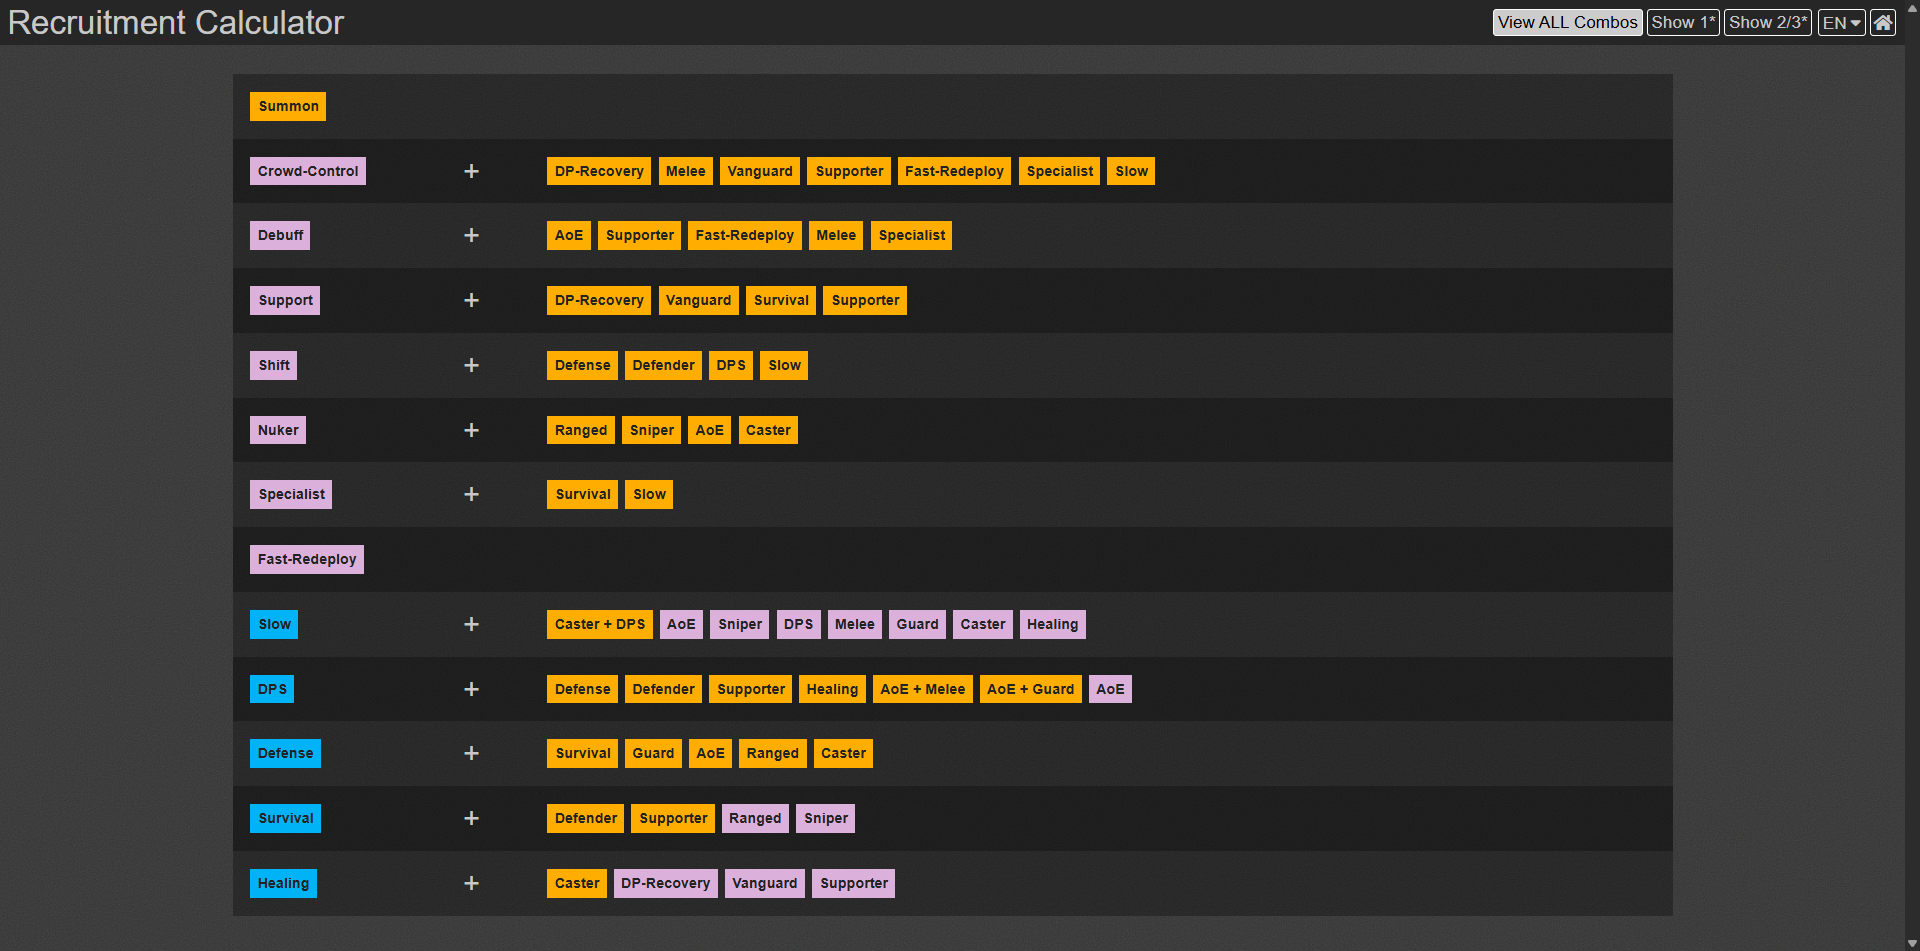Screen dimensions: 1920x951
Task: Click the plus sign in Slow row
Action: [x=471, y=624]
